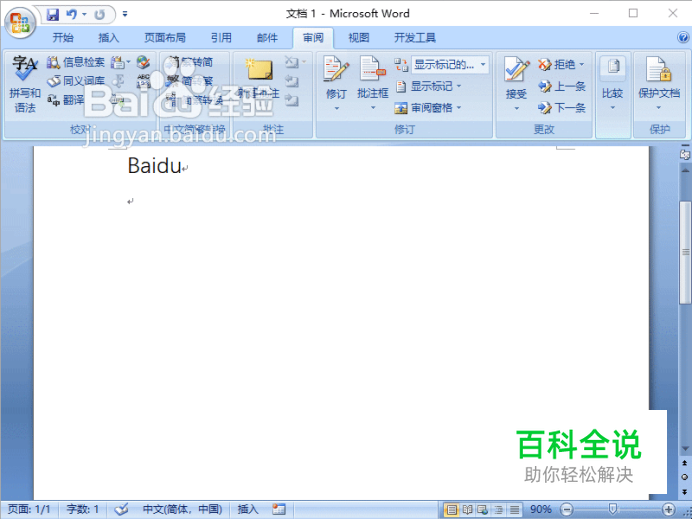Toggle 修订 track changes
692x519 pixels.
click(x=336, y=76)
